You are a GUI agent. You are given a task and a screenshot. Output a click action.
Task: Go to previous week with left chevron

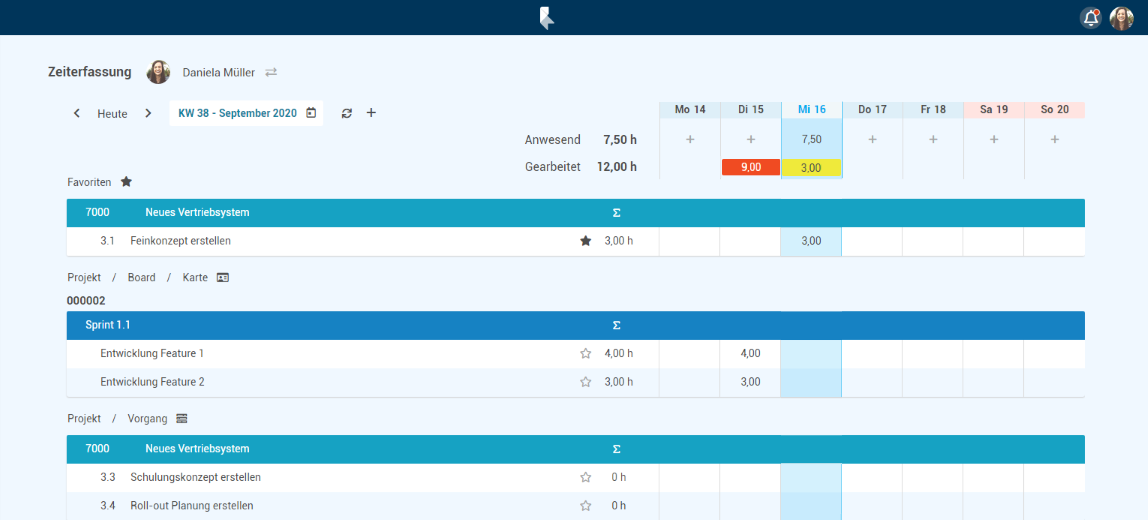point(77,113)
